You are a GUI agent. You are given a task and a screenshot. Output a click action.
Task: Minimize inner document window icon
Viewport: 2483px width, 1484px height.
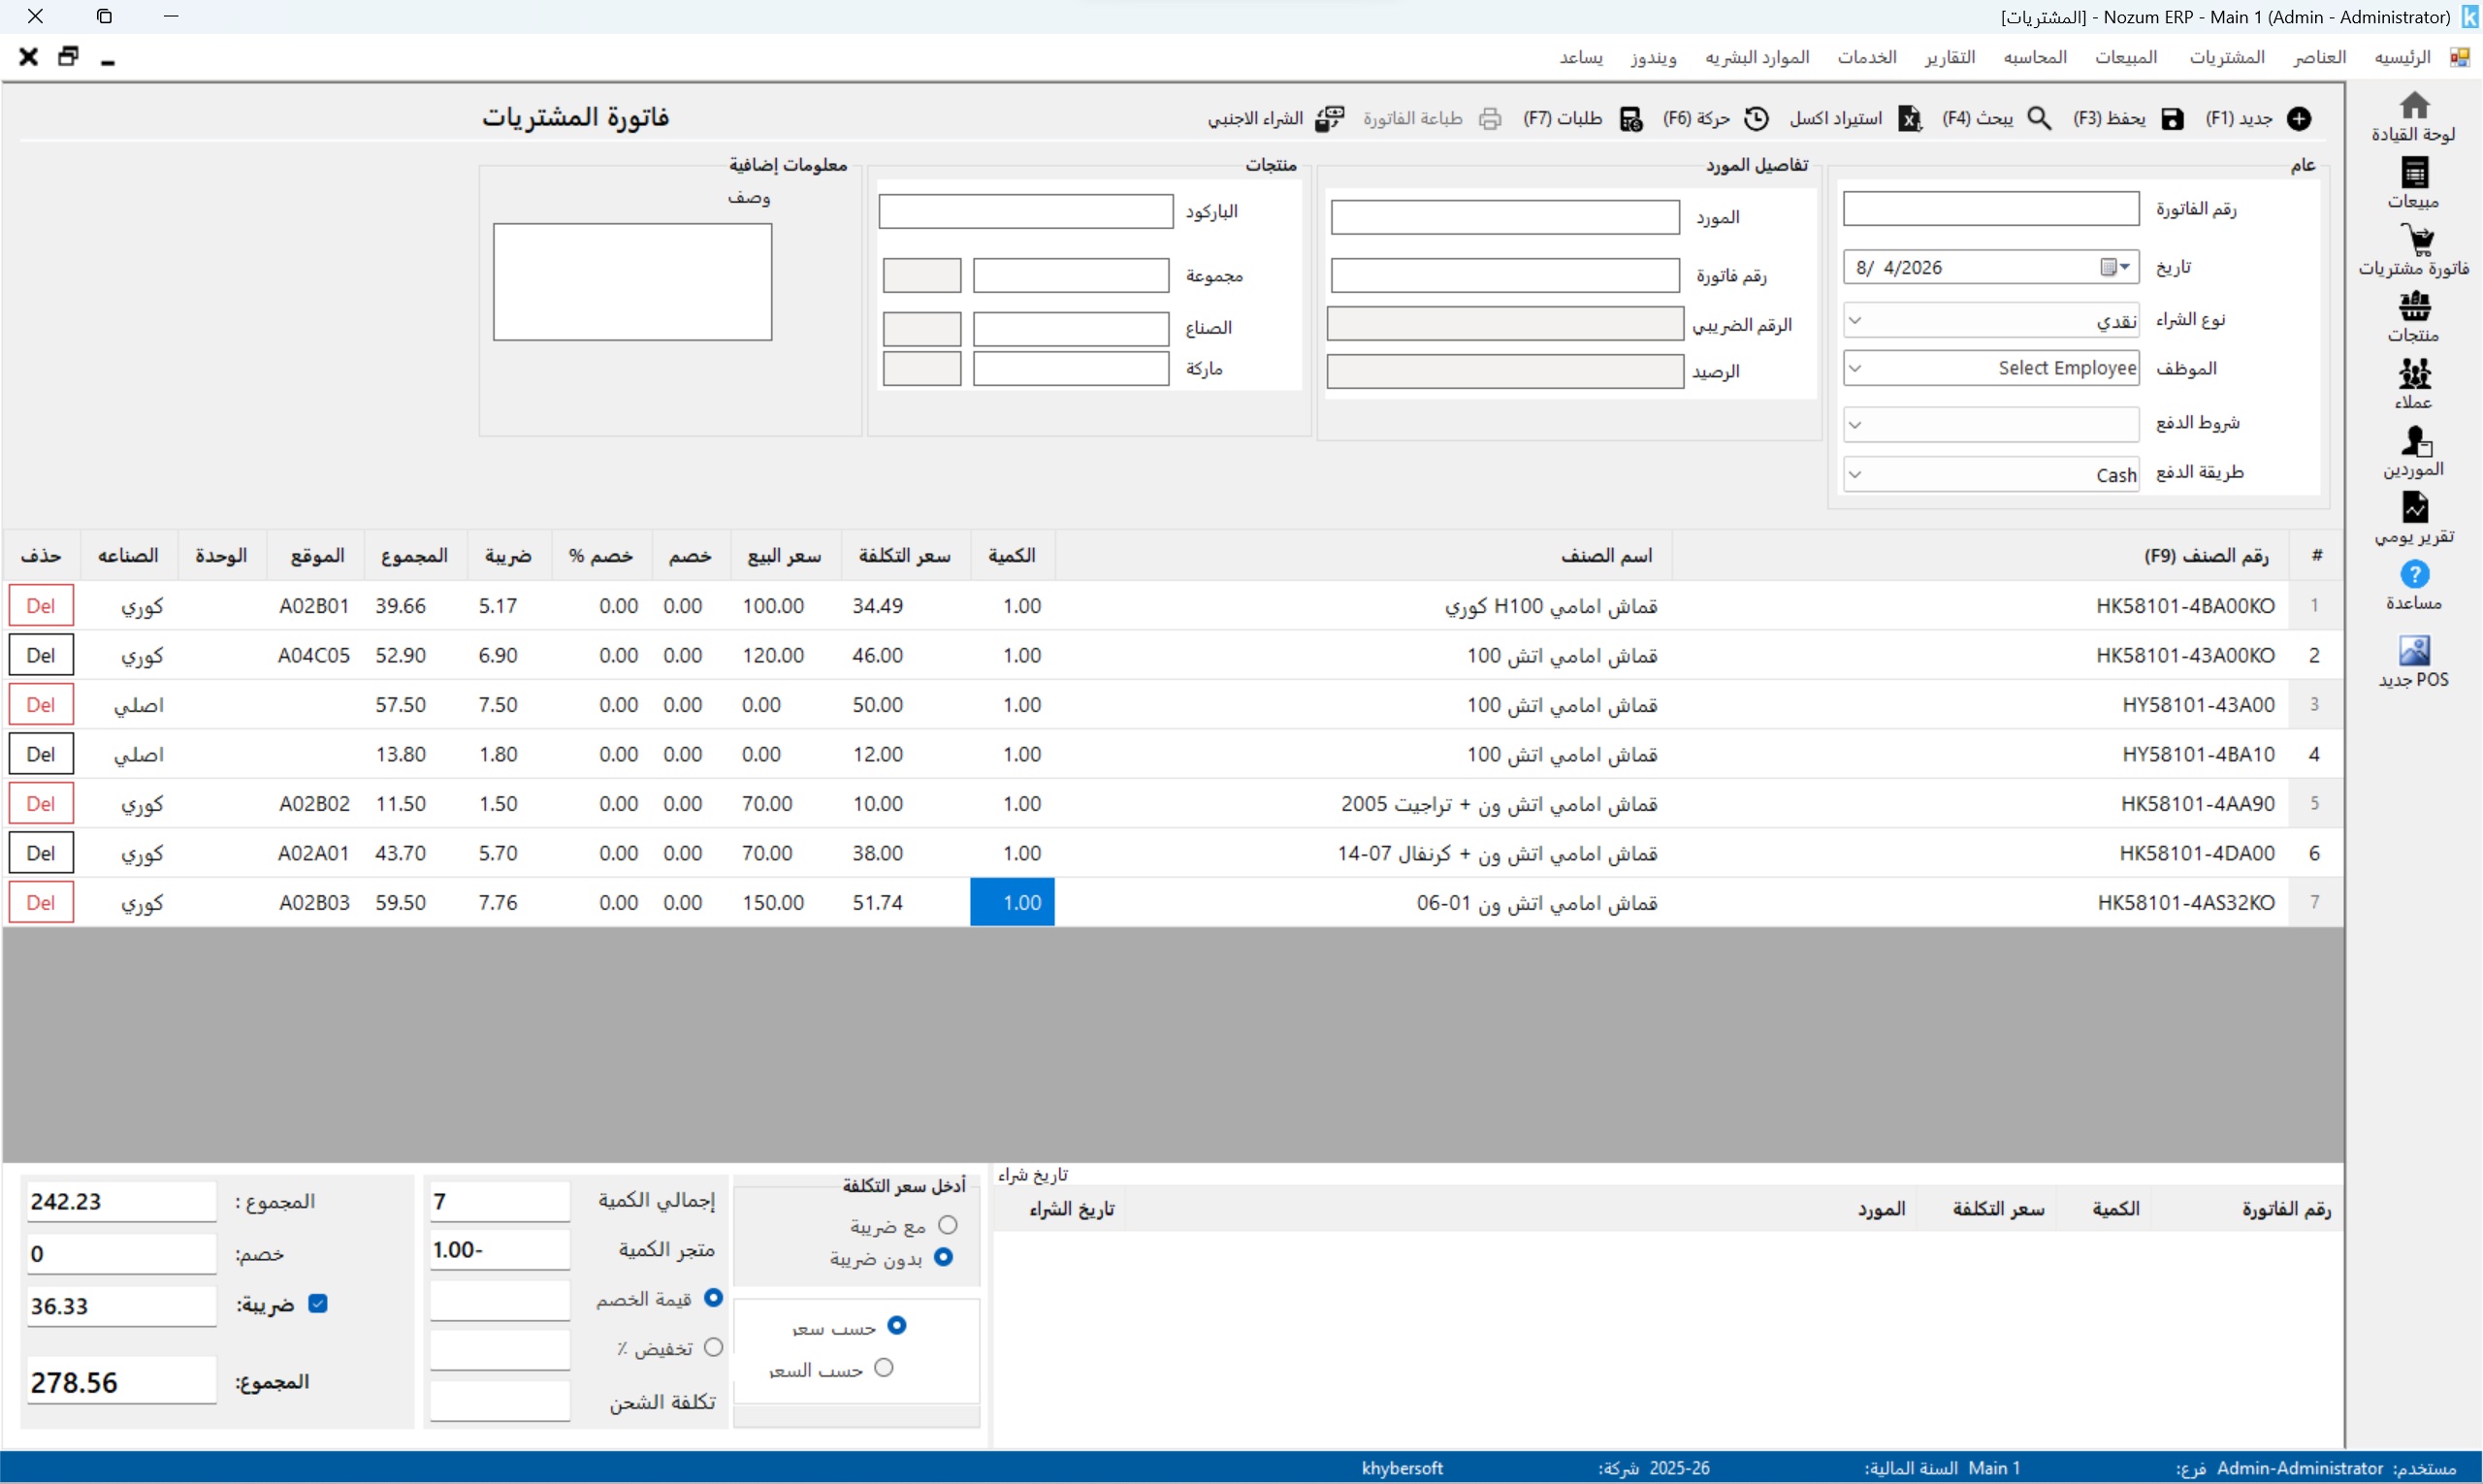pos(108,62)
